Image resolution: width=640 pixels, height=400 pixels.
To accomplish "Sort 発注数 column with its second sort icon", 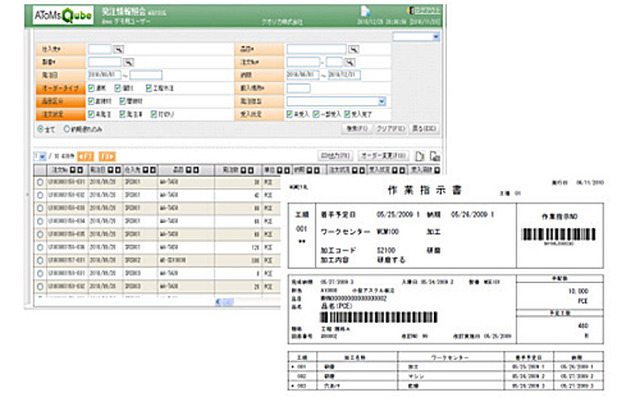I will click(x=251, y=170).
